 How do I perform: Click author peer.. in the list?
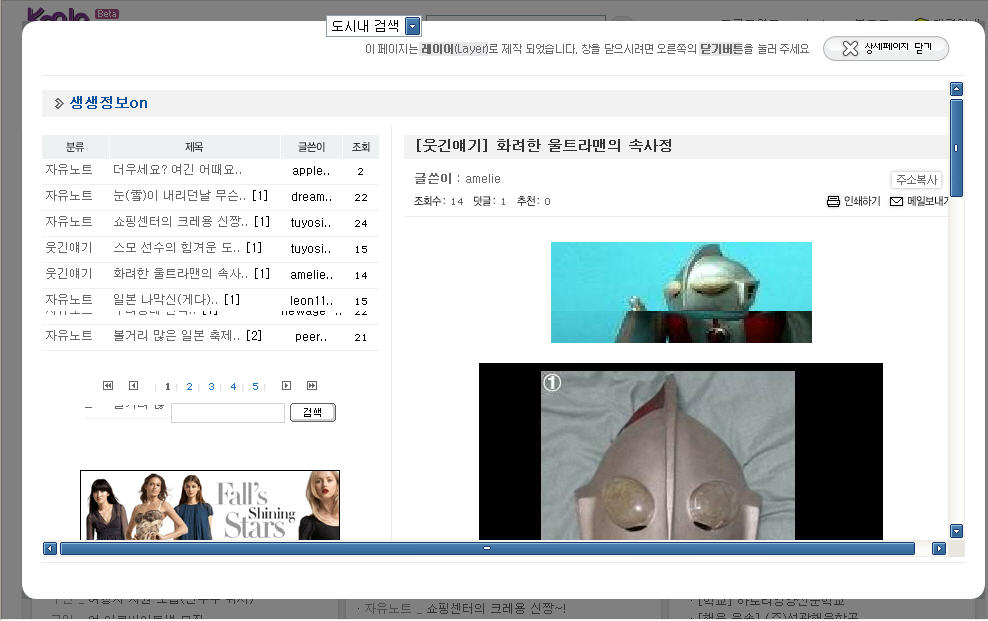click(311, 337)
